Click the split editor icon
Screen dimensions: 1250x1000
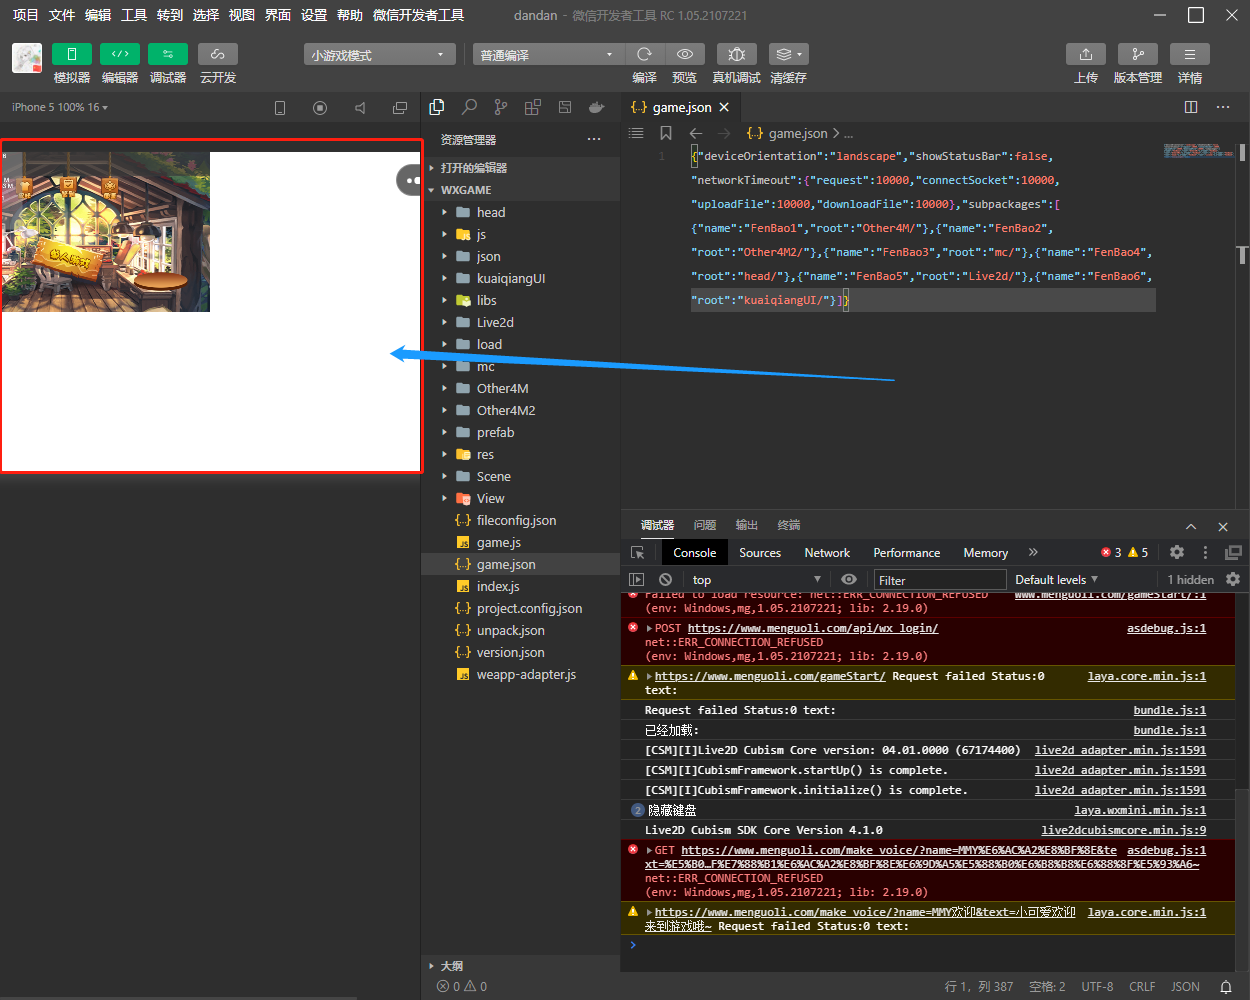point(1191,107)
